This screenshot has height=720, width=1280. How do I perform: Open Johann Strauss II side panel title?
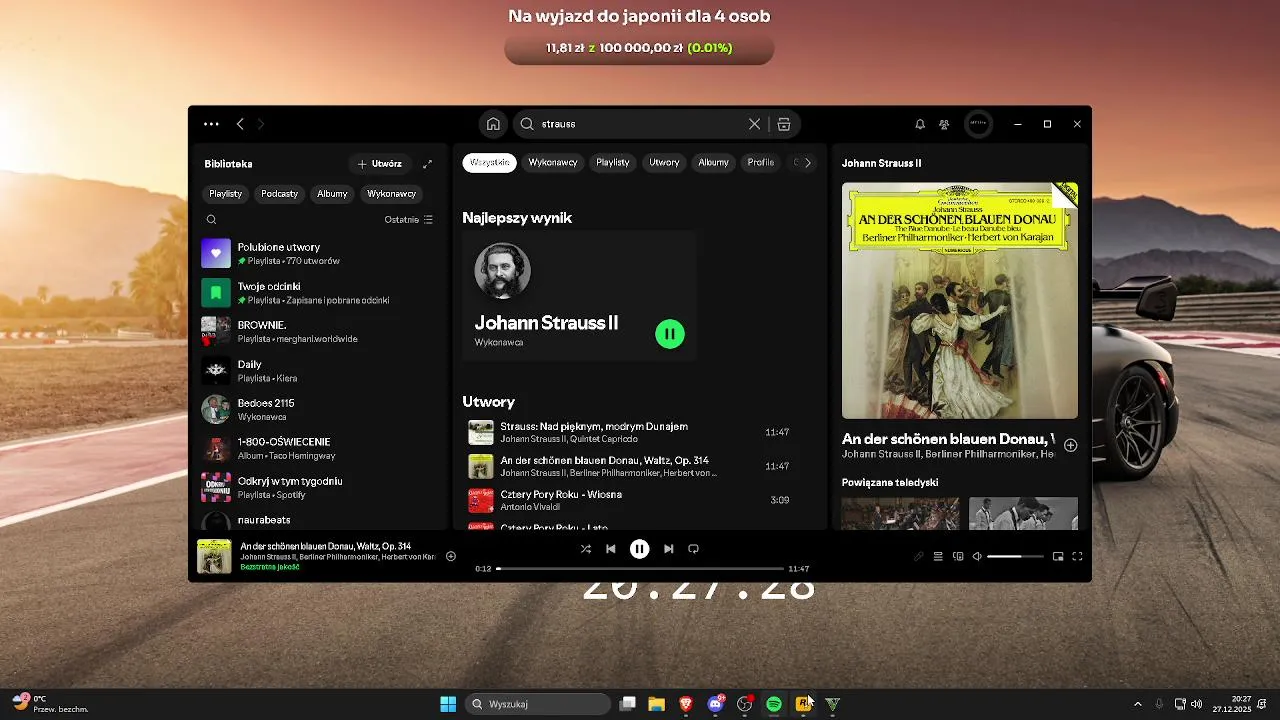click(881, 163)
